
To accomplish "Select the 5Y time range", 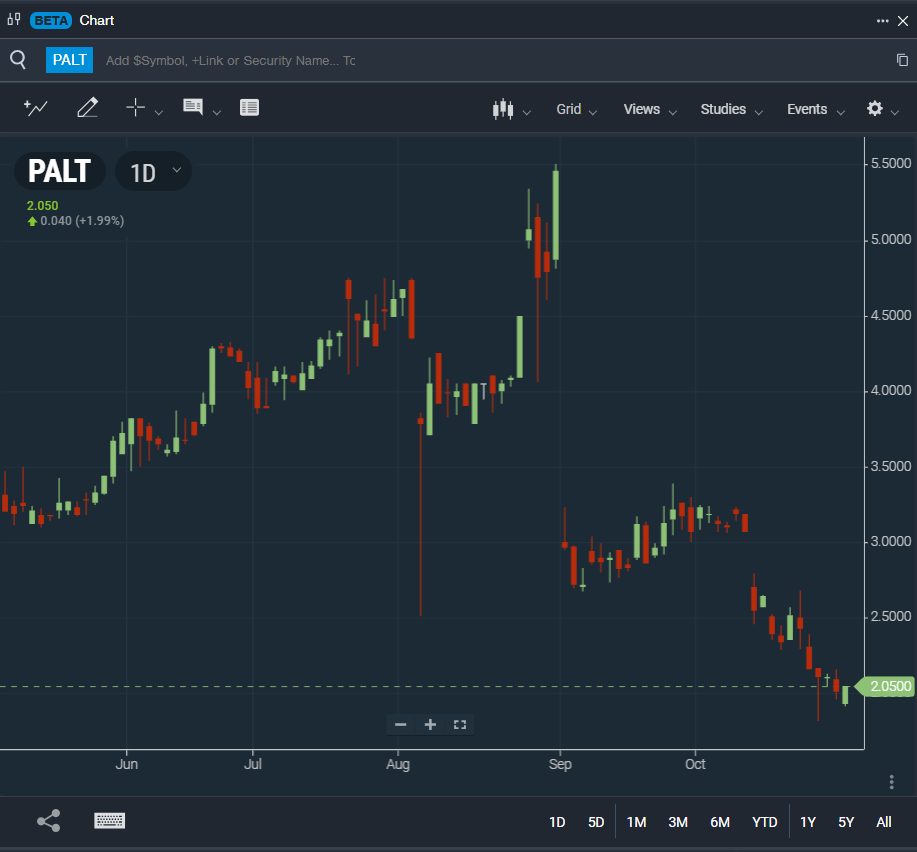I will click(846, 822).
